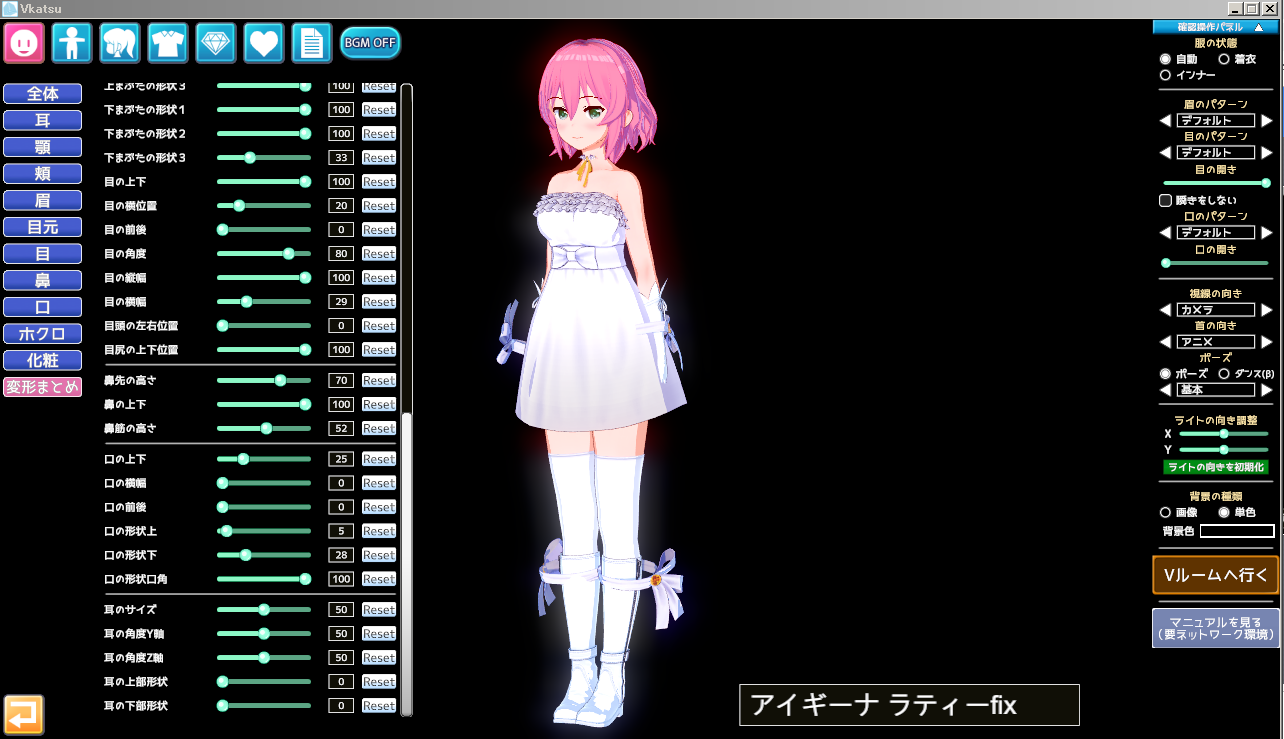Click the 背景色 color swatch

(x=1237, y=531)
